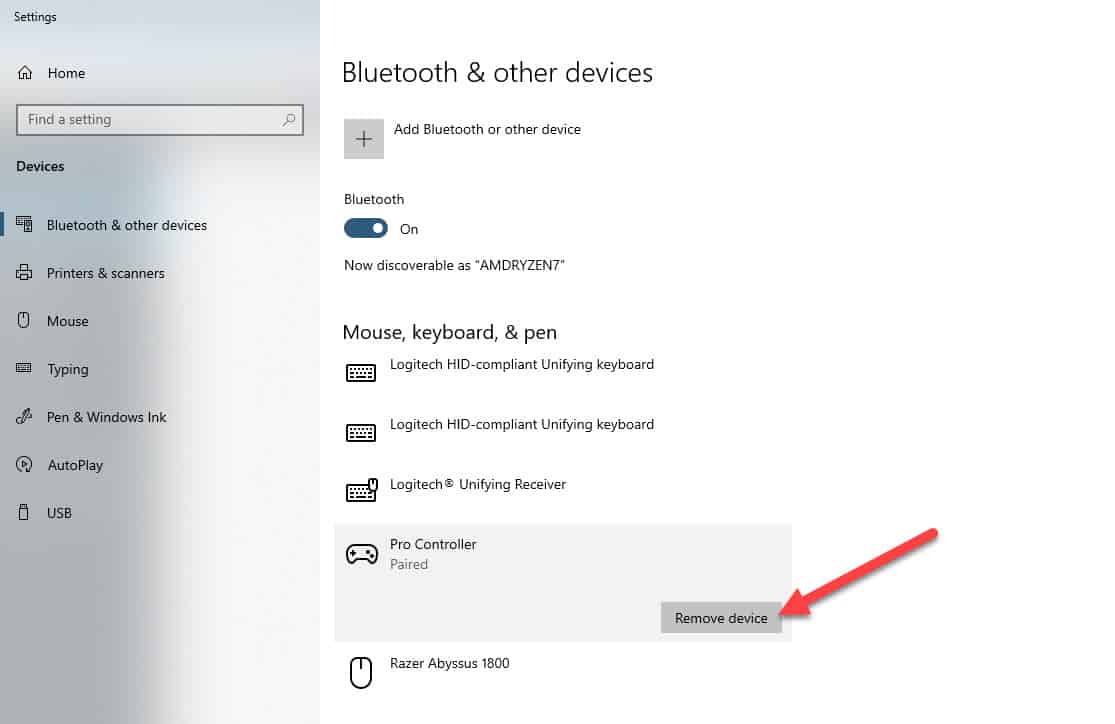This screenshot has height=724, width=1115.
Task: Click second Logitech keyboard device icon
Action: pyautogui.click(x=361, y=432)
